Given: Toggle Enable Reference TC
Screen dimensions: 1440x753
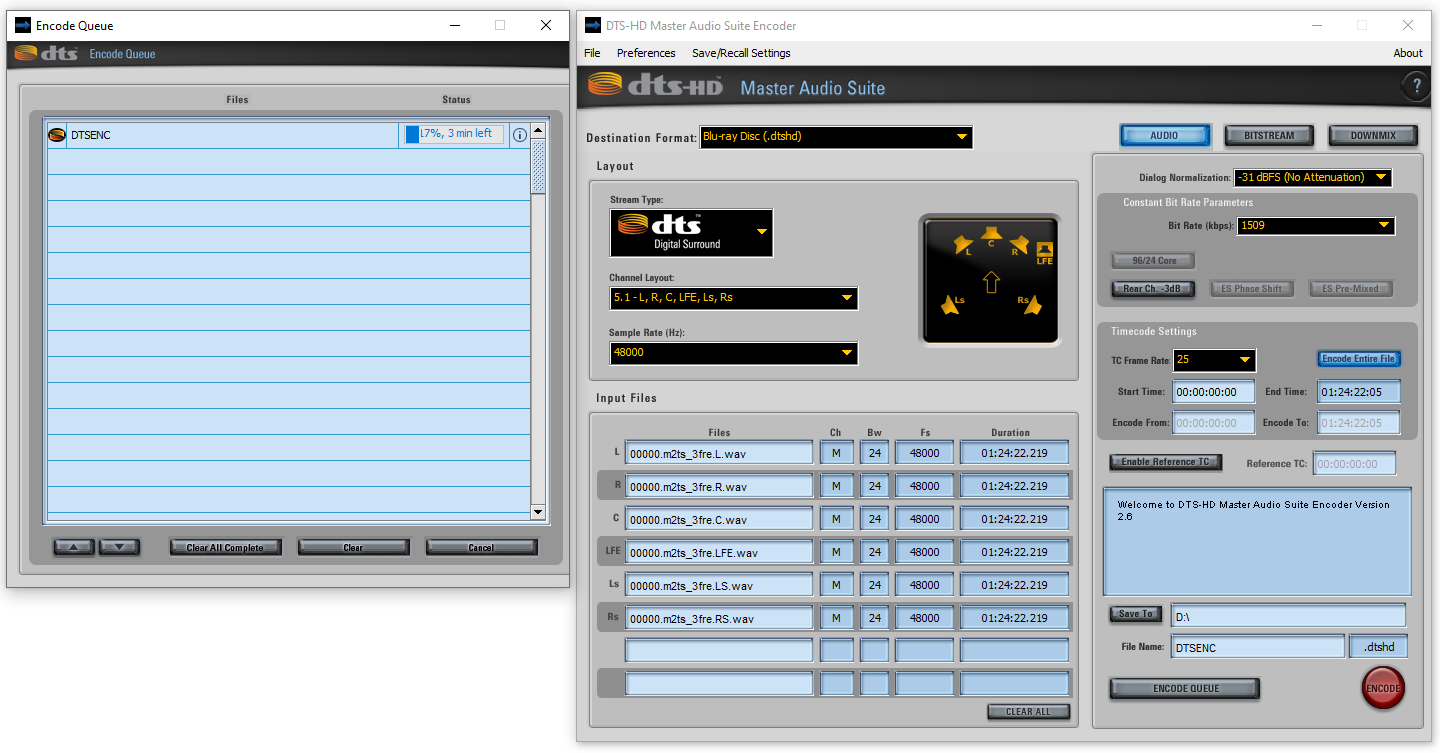Looking at the screenshot, I should click(1165, 462).
